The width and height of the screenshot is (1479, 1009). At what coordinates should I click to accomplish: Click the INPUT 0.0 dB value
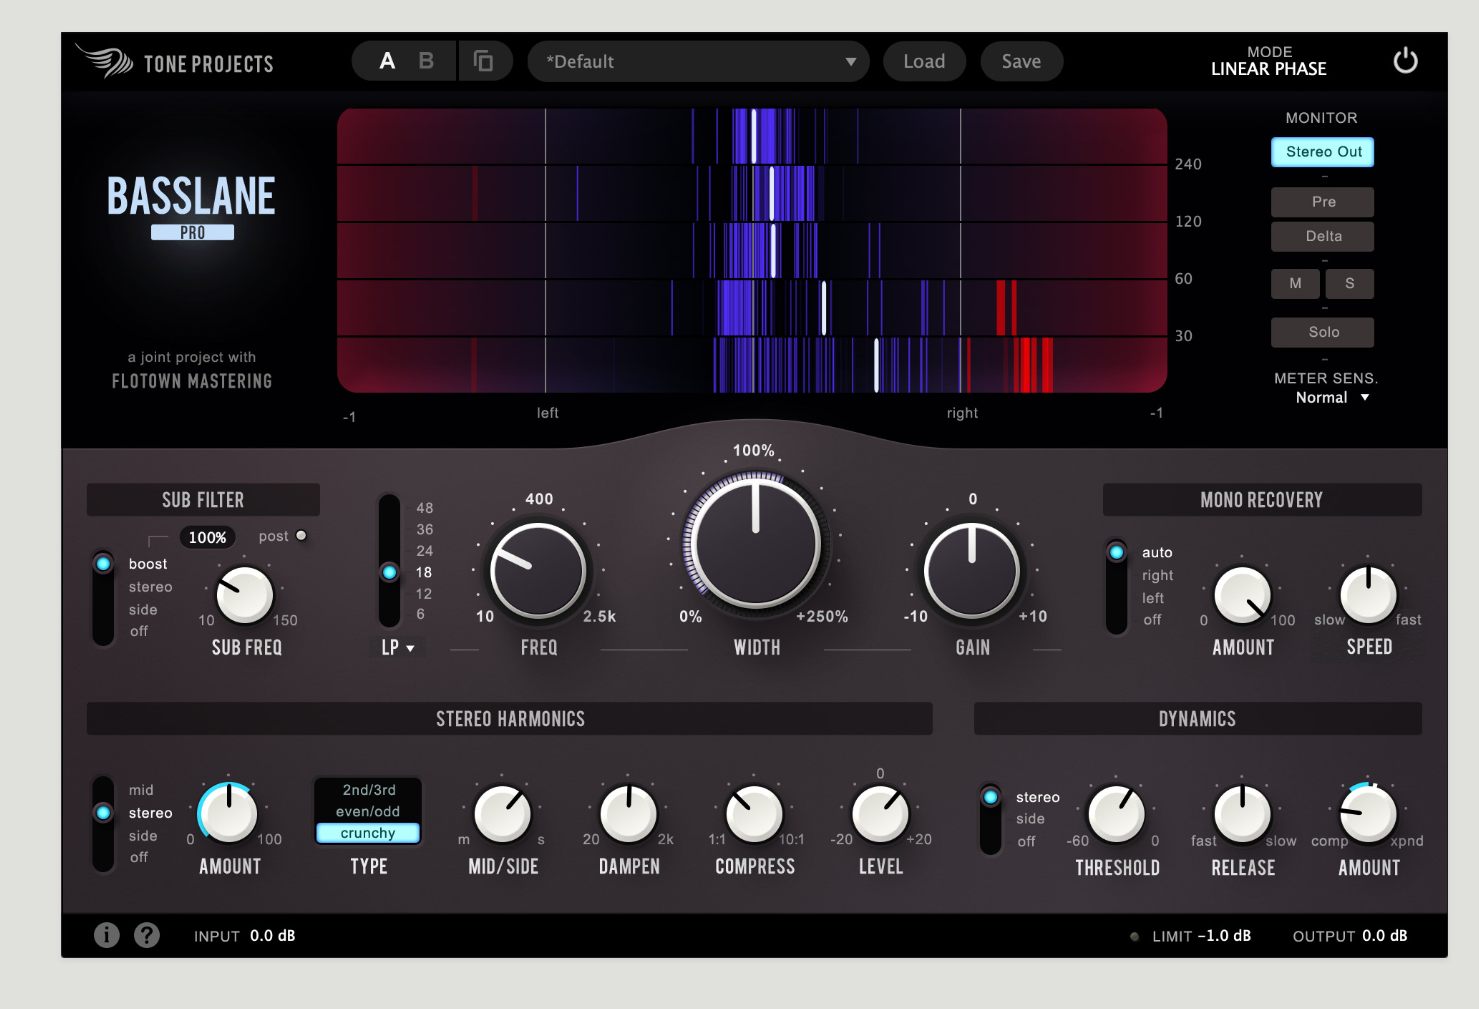tap(272, 936)
